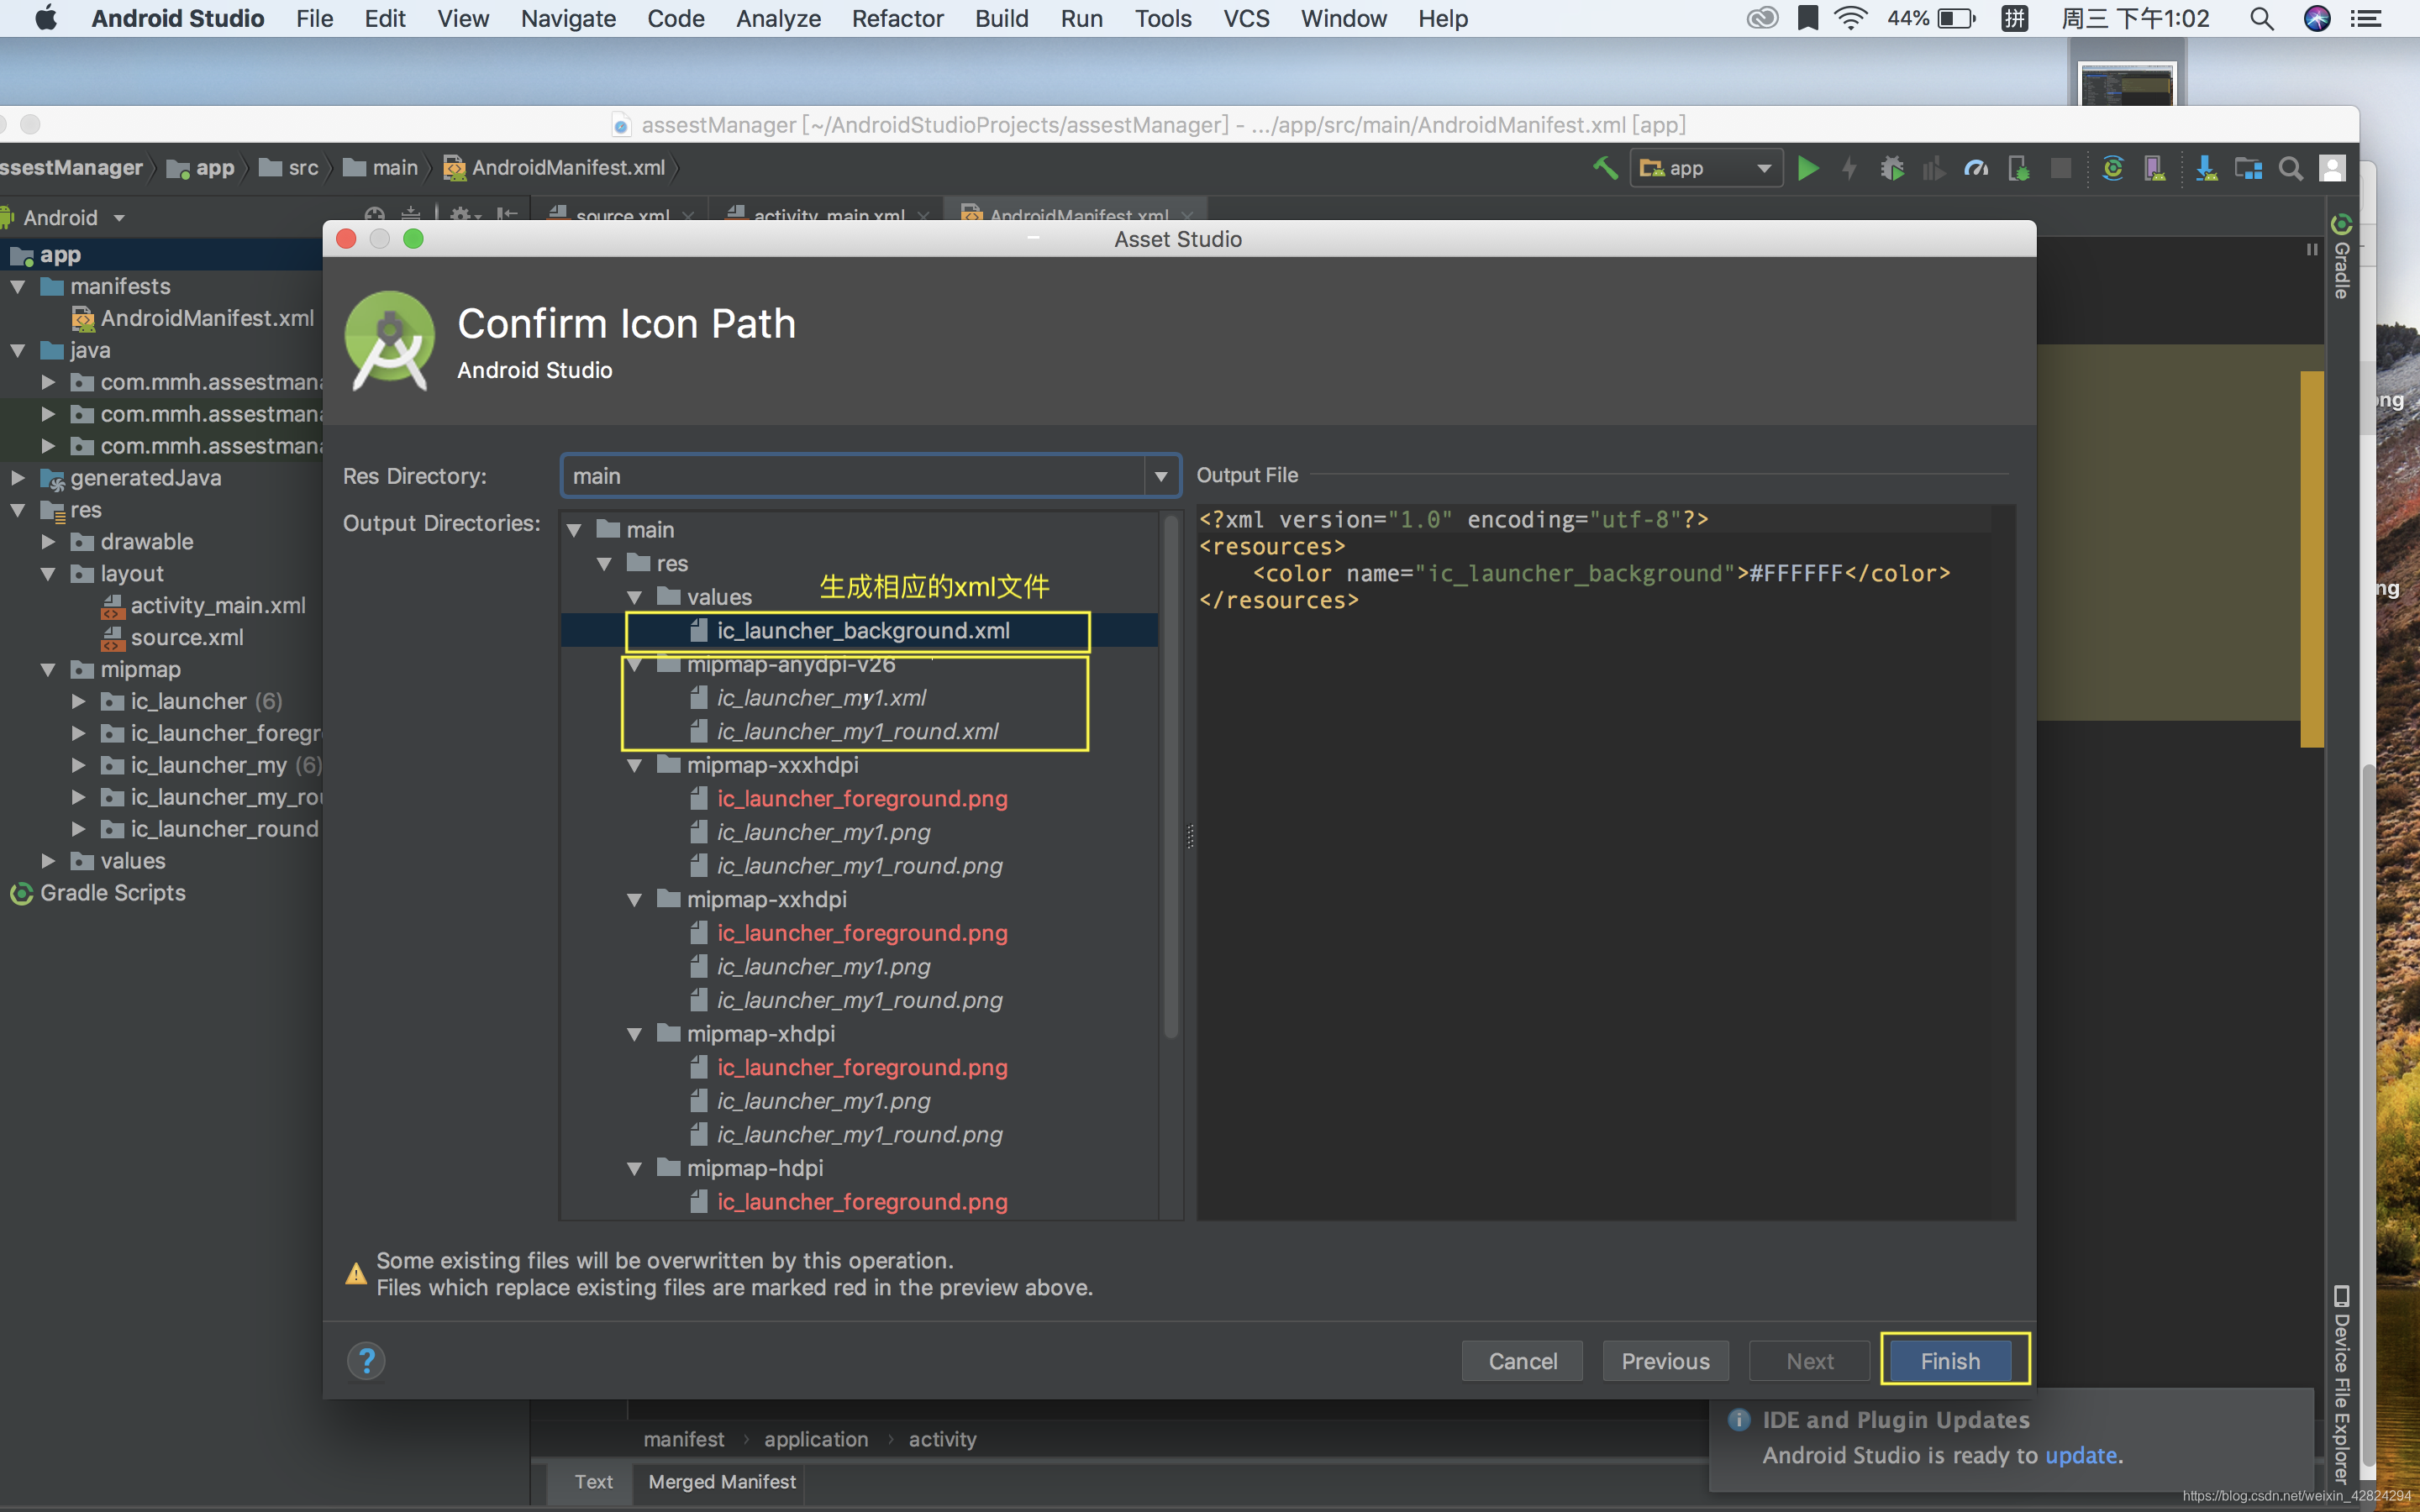The image size is (2420, 1512).
Task: Click the Make Project hammer icon
Action: (1605, 168)
